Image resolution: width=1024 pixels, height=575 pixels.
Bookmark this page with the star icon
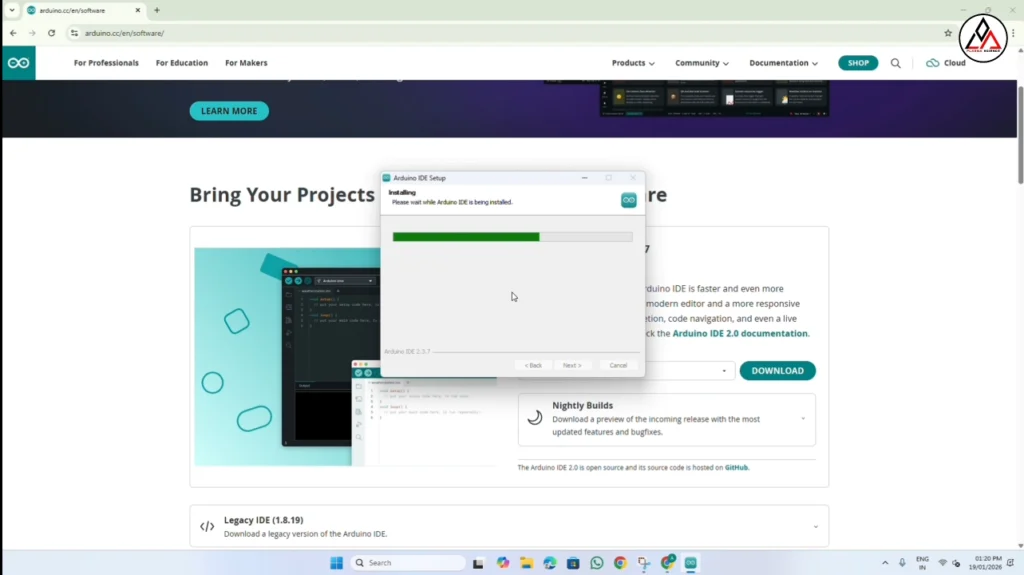[948, 33]
